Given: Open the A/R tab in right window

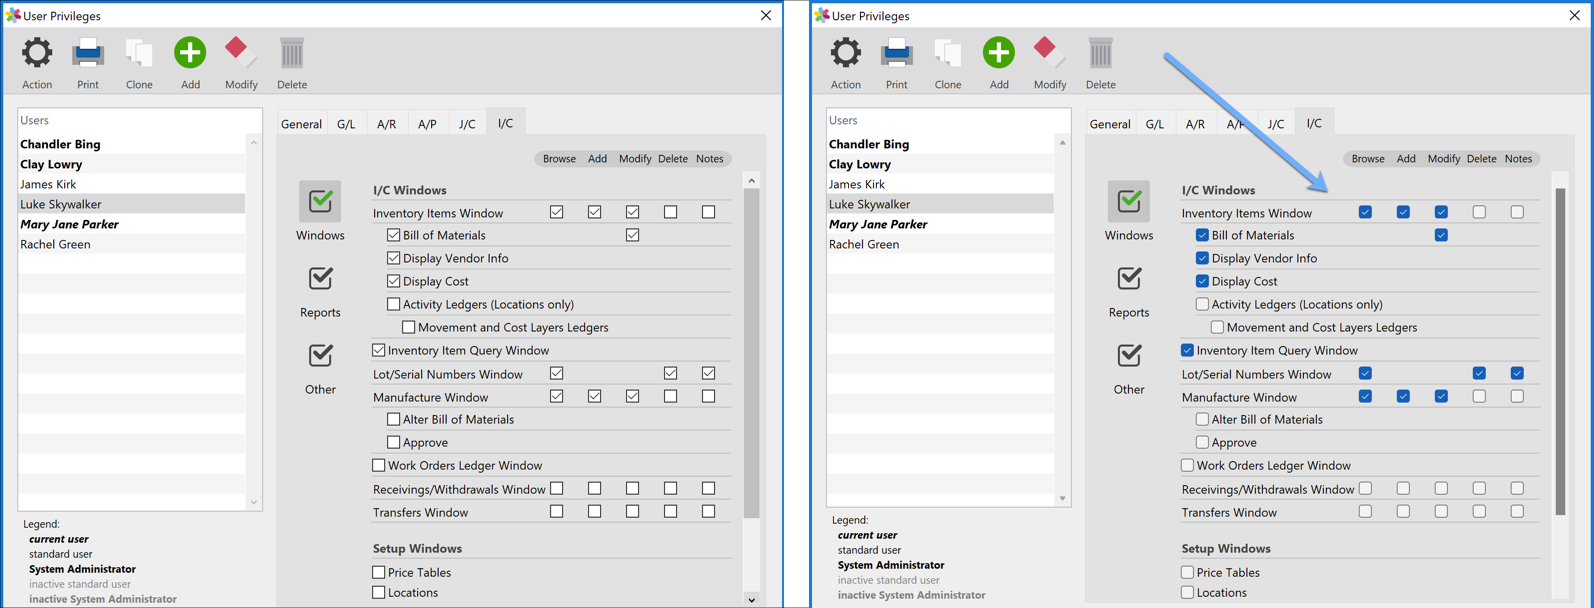Looking at the screenshot, I should tap(1195, 124).
